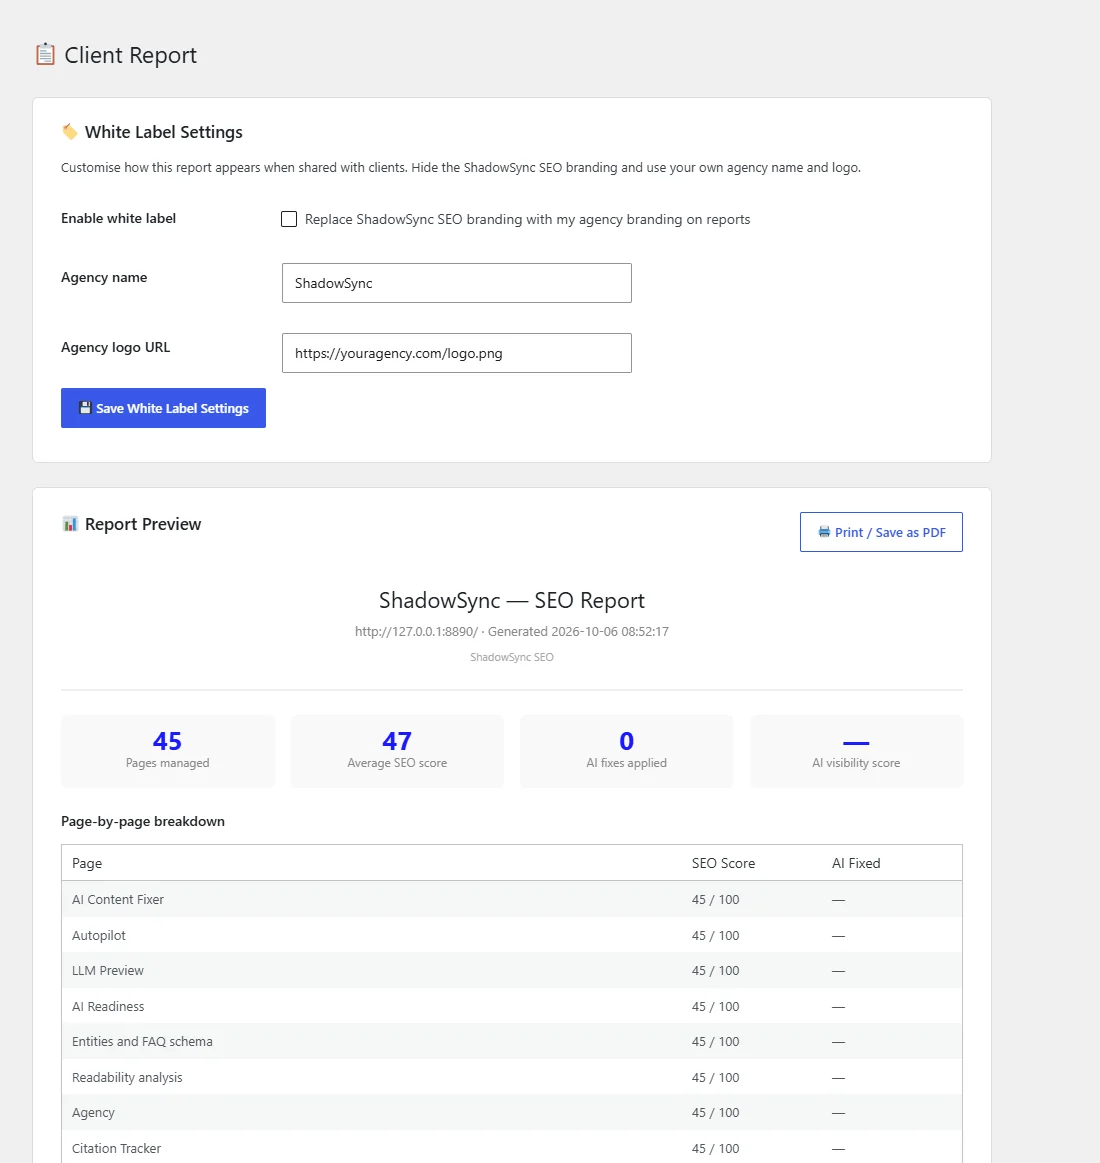Click the 'AI Fixed' column header
Screen dimensions: 1100x1163
856,863
